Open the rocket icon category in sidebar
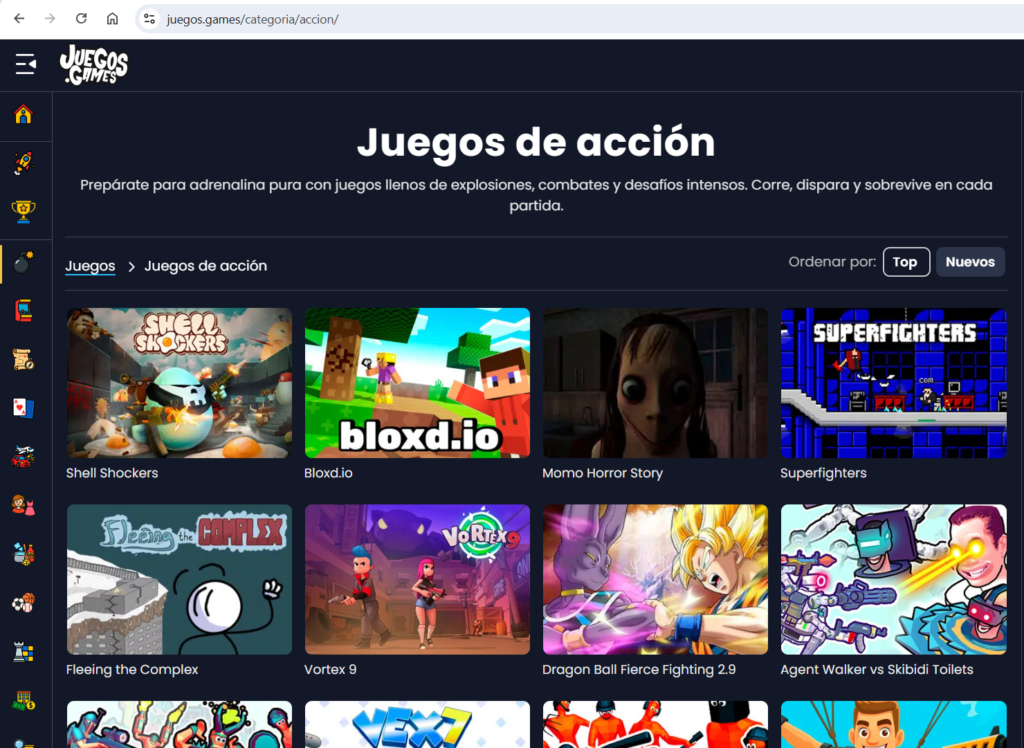1024x748 pixels. [23, 163]
